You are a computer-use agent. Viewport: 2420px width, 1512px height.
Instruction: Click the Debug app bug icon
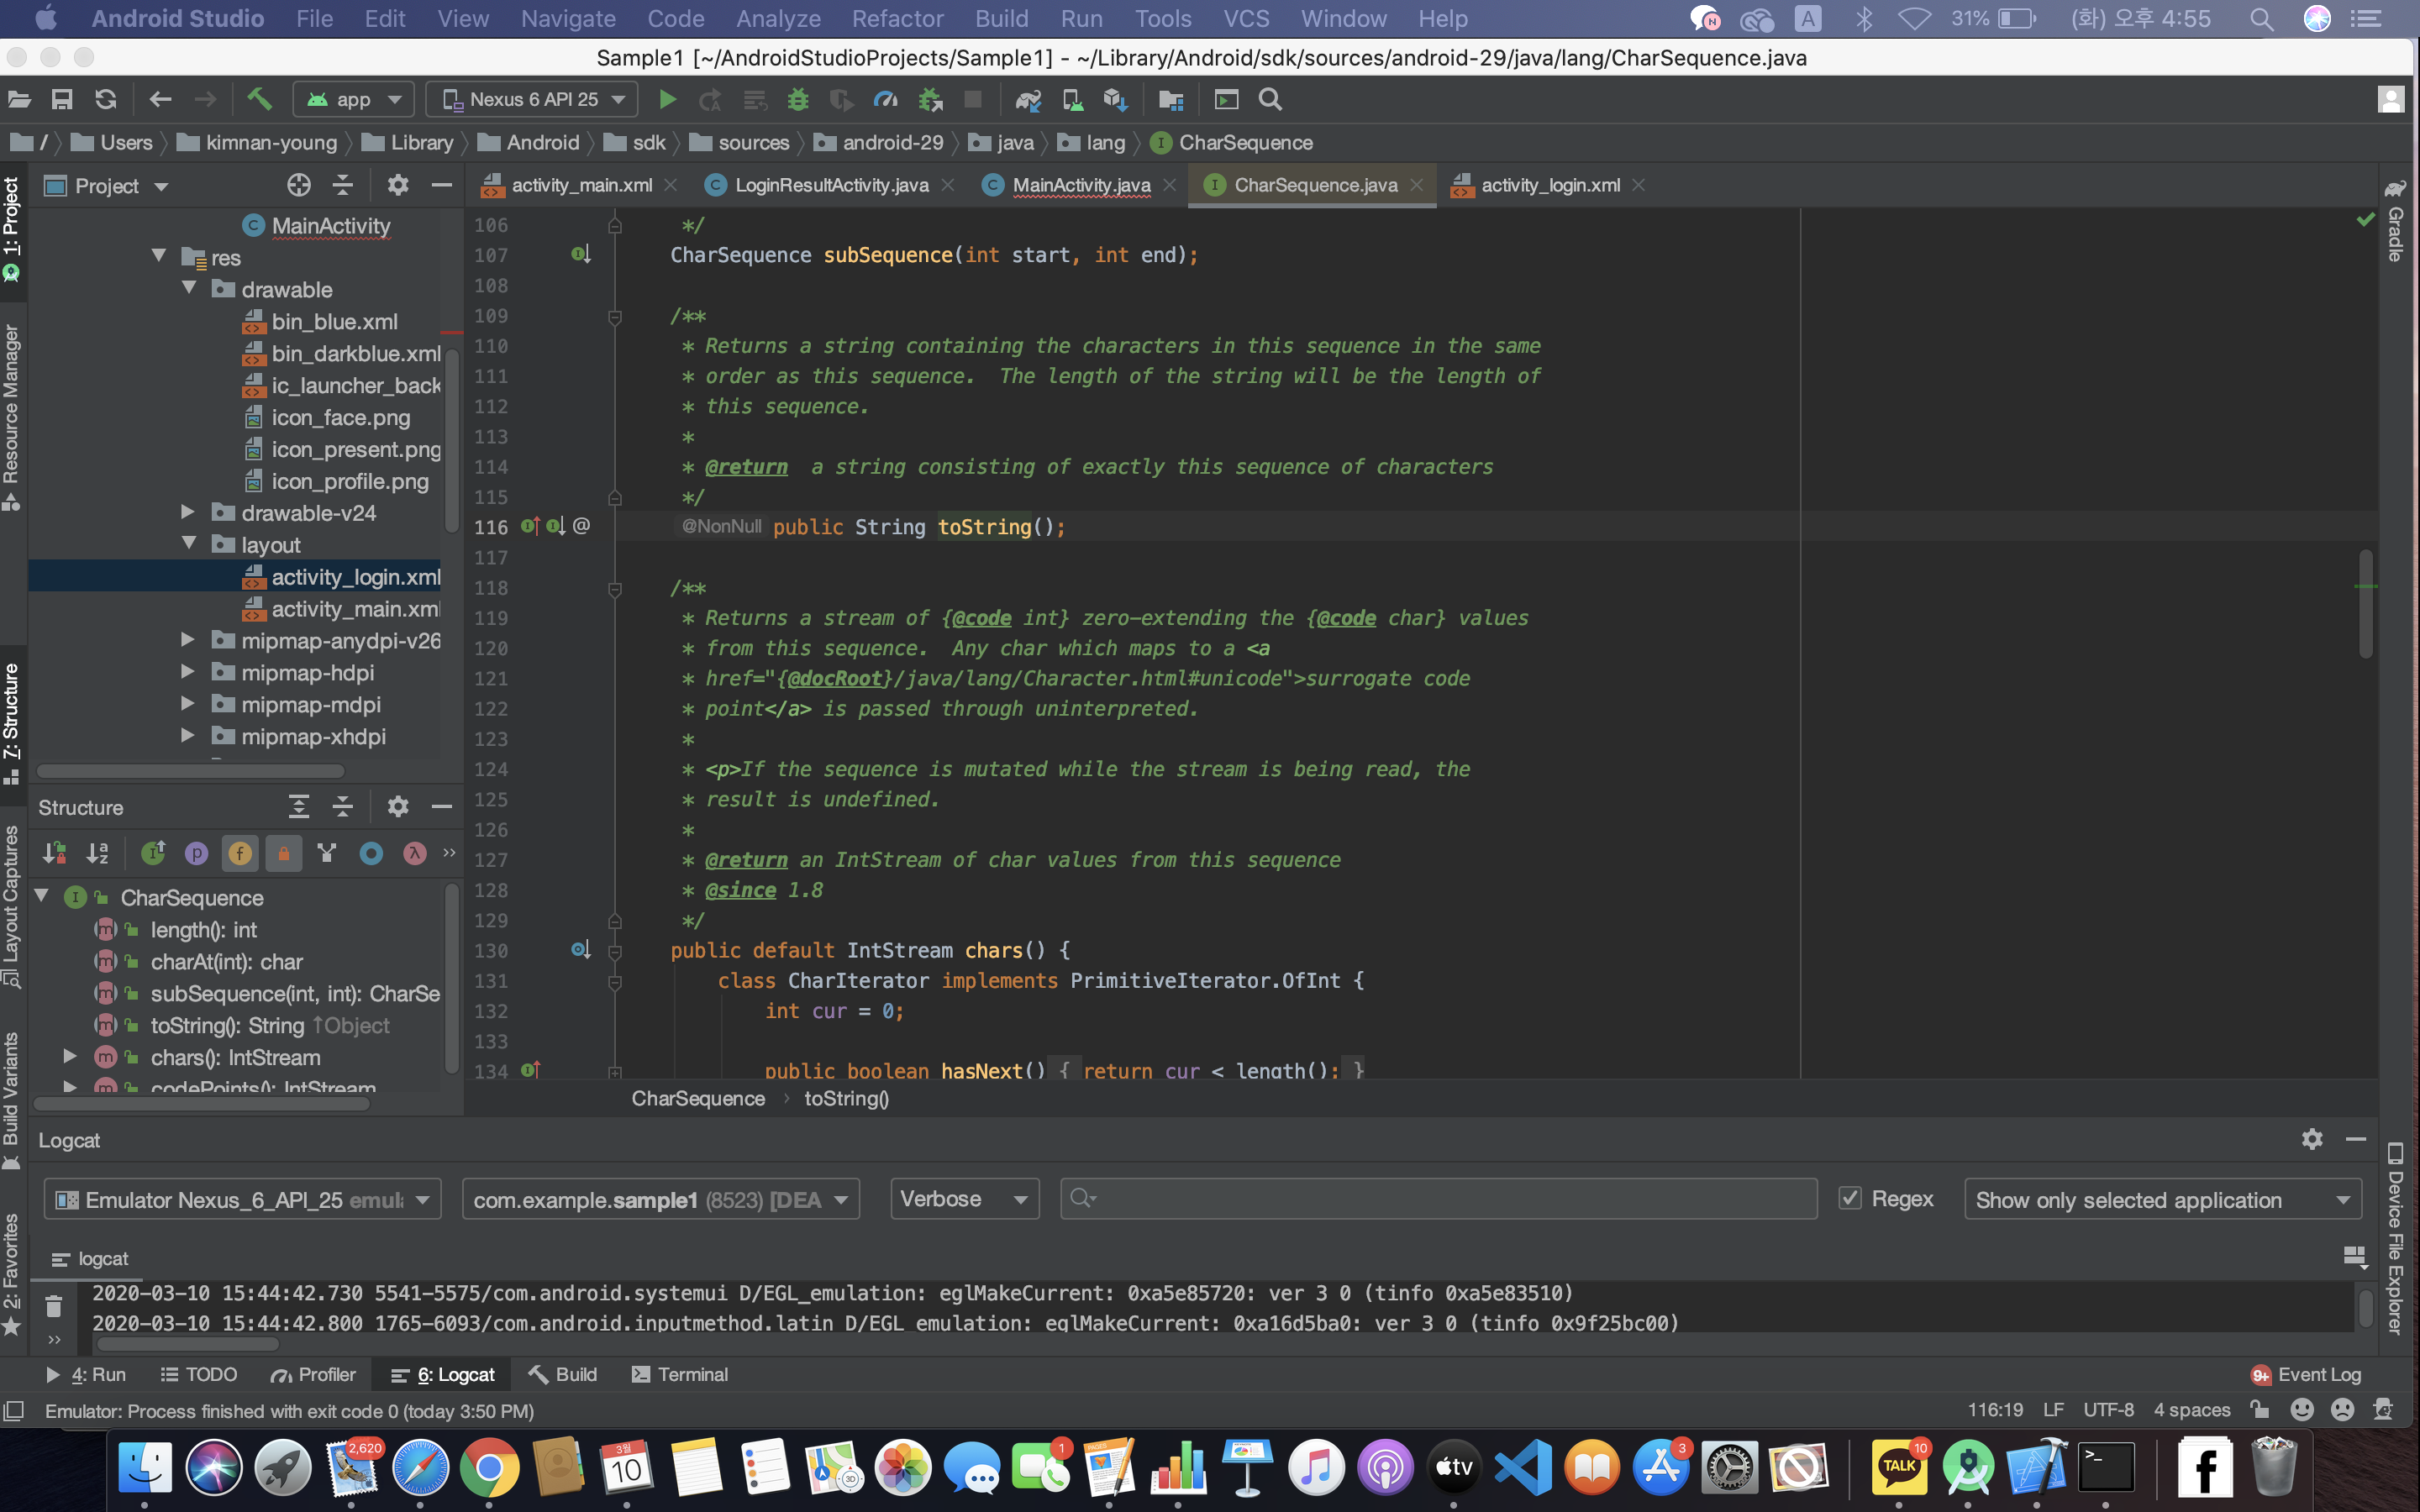pos(797,99)
